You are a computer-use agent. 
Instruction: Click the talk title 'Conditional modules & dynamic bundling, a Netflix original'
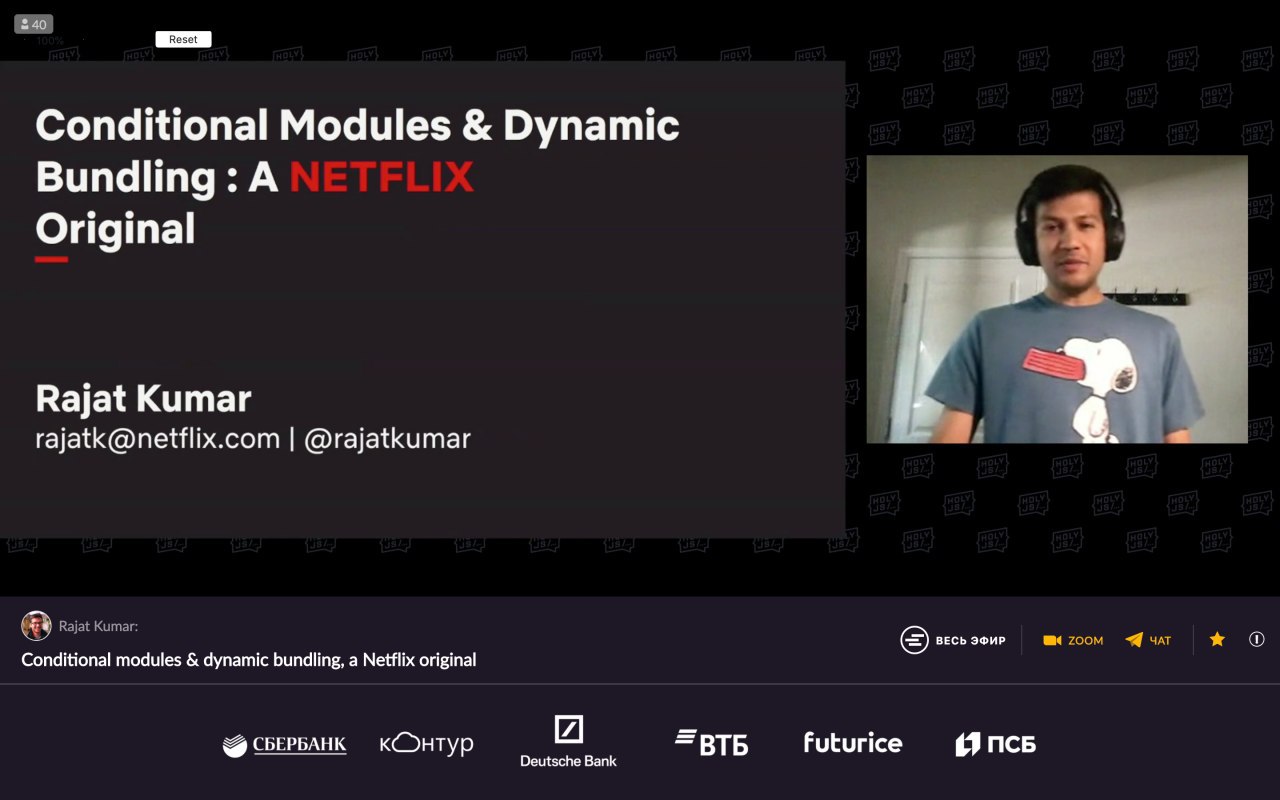click(x=249, y=660)
